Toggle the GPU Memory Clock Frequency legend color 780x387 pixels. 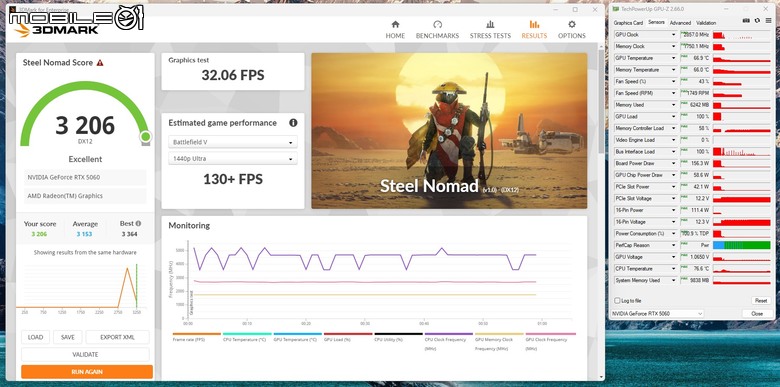pyautogui.click(x=499, y=334)
